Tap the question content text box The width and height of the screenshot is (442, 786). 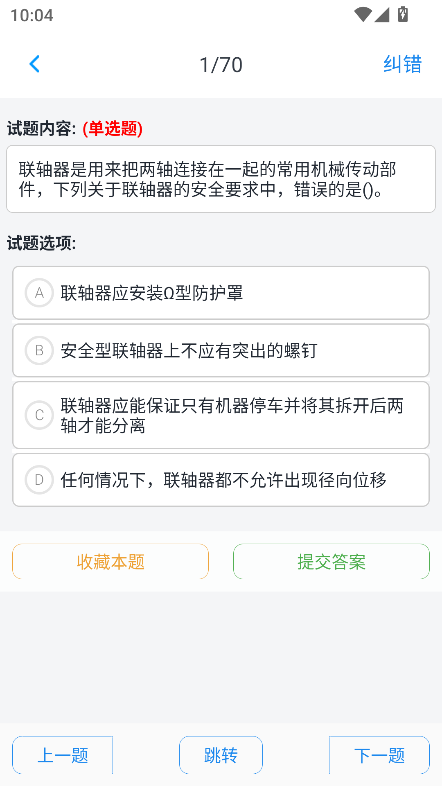[x=221, y=179]
